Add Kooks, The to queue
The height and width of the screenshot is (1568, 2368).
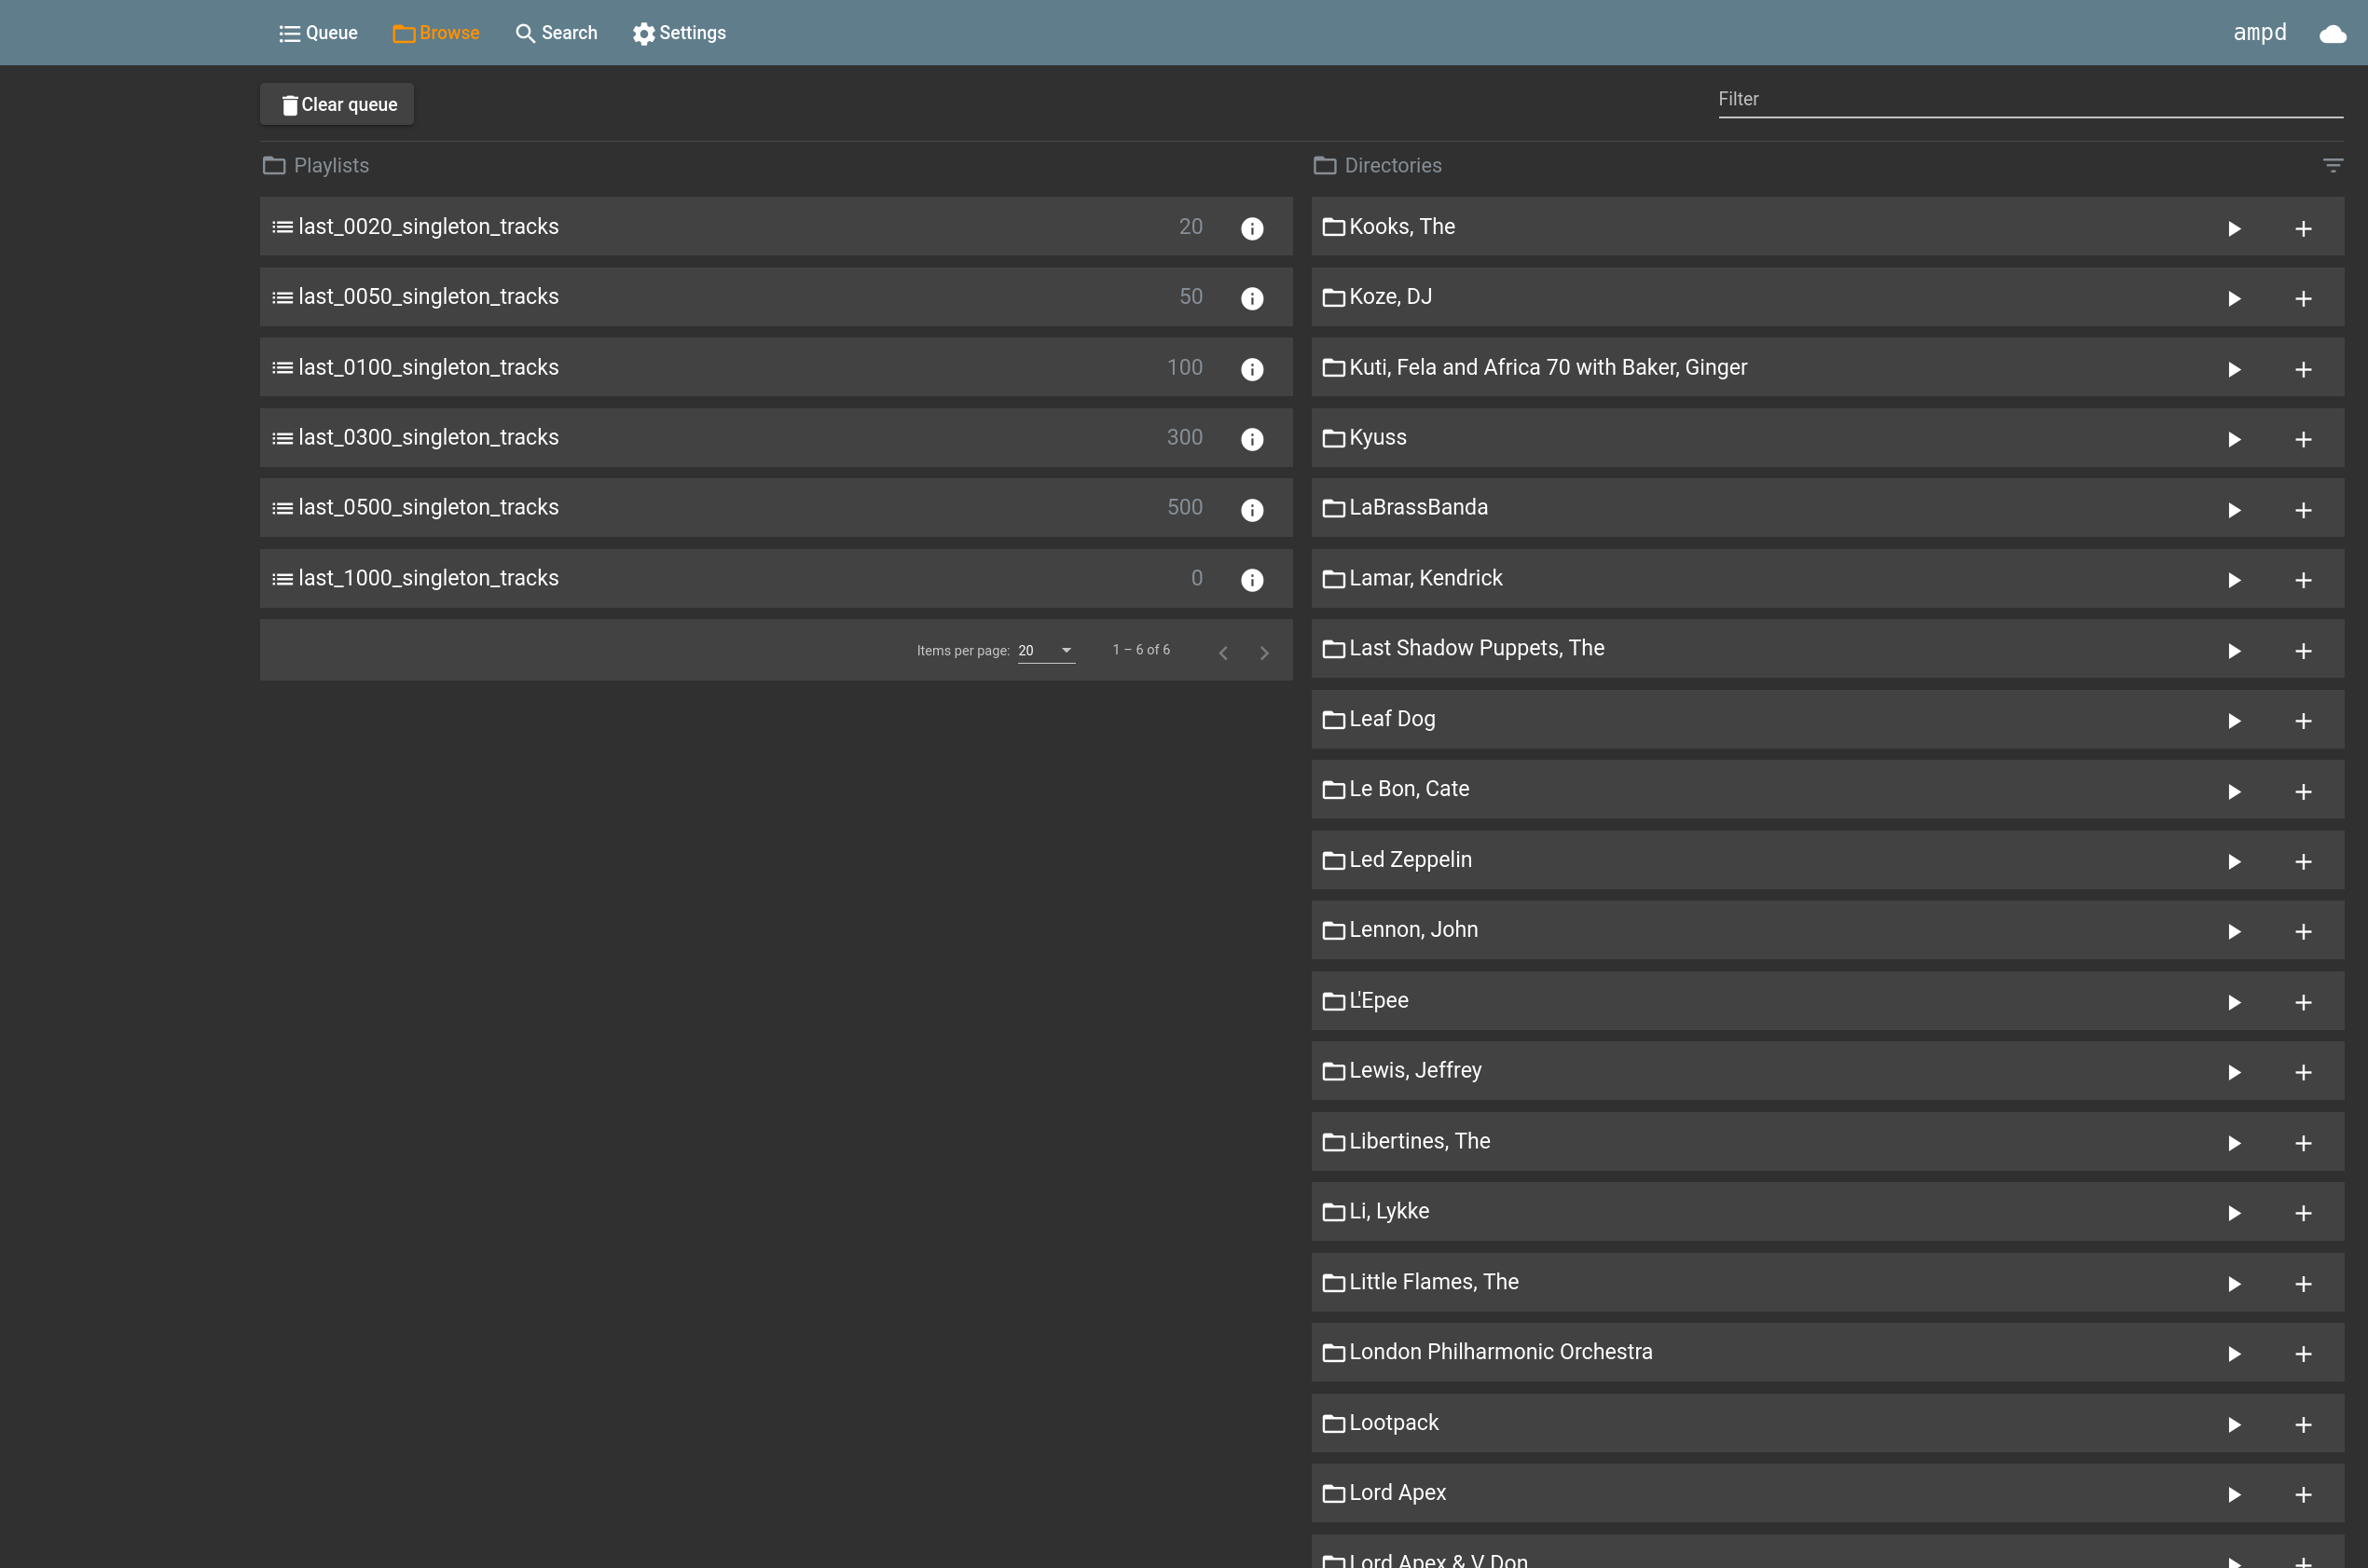pos(2303,228)
